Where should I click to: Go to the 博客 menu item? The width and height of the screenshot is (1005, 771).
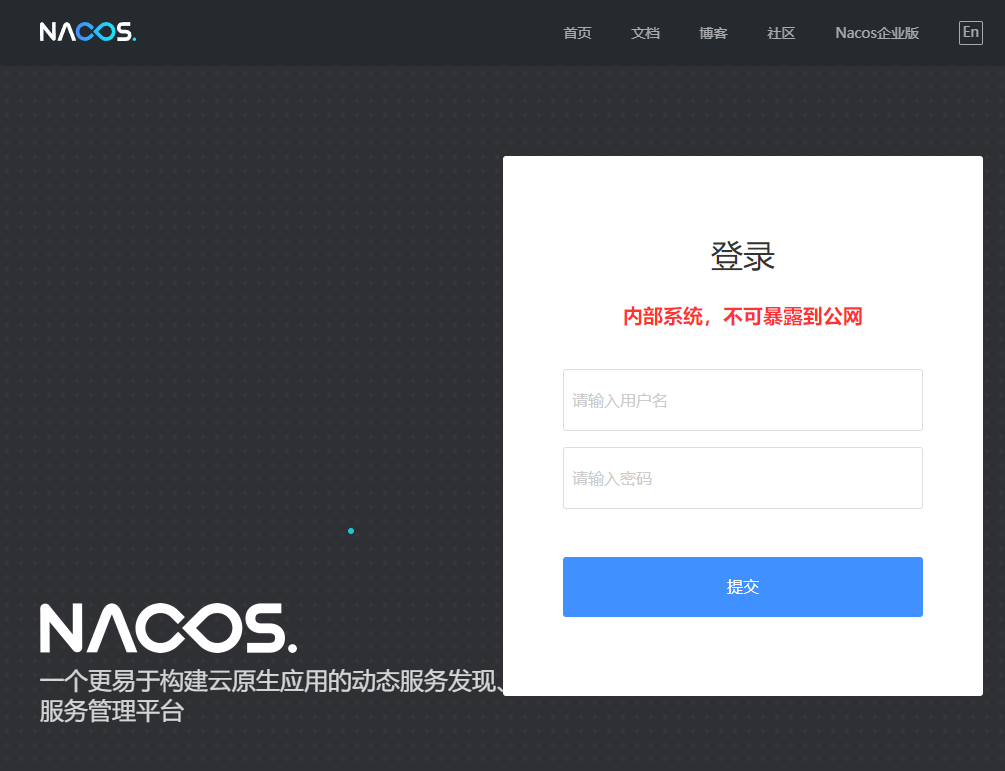pos(713,33)
